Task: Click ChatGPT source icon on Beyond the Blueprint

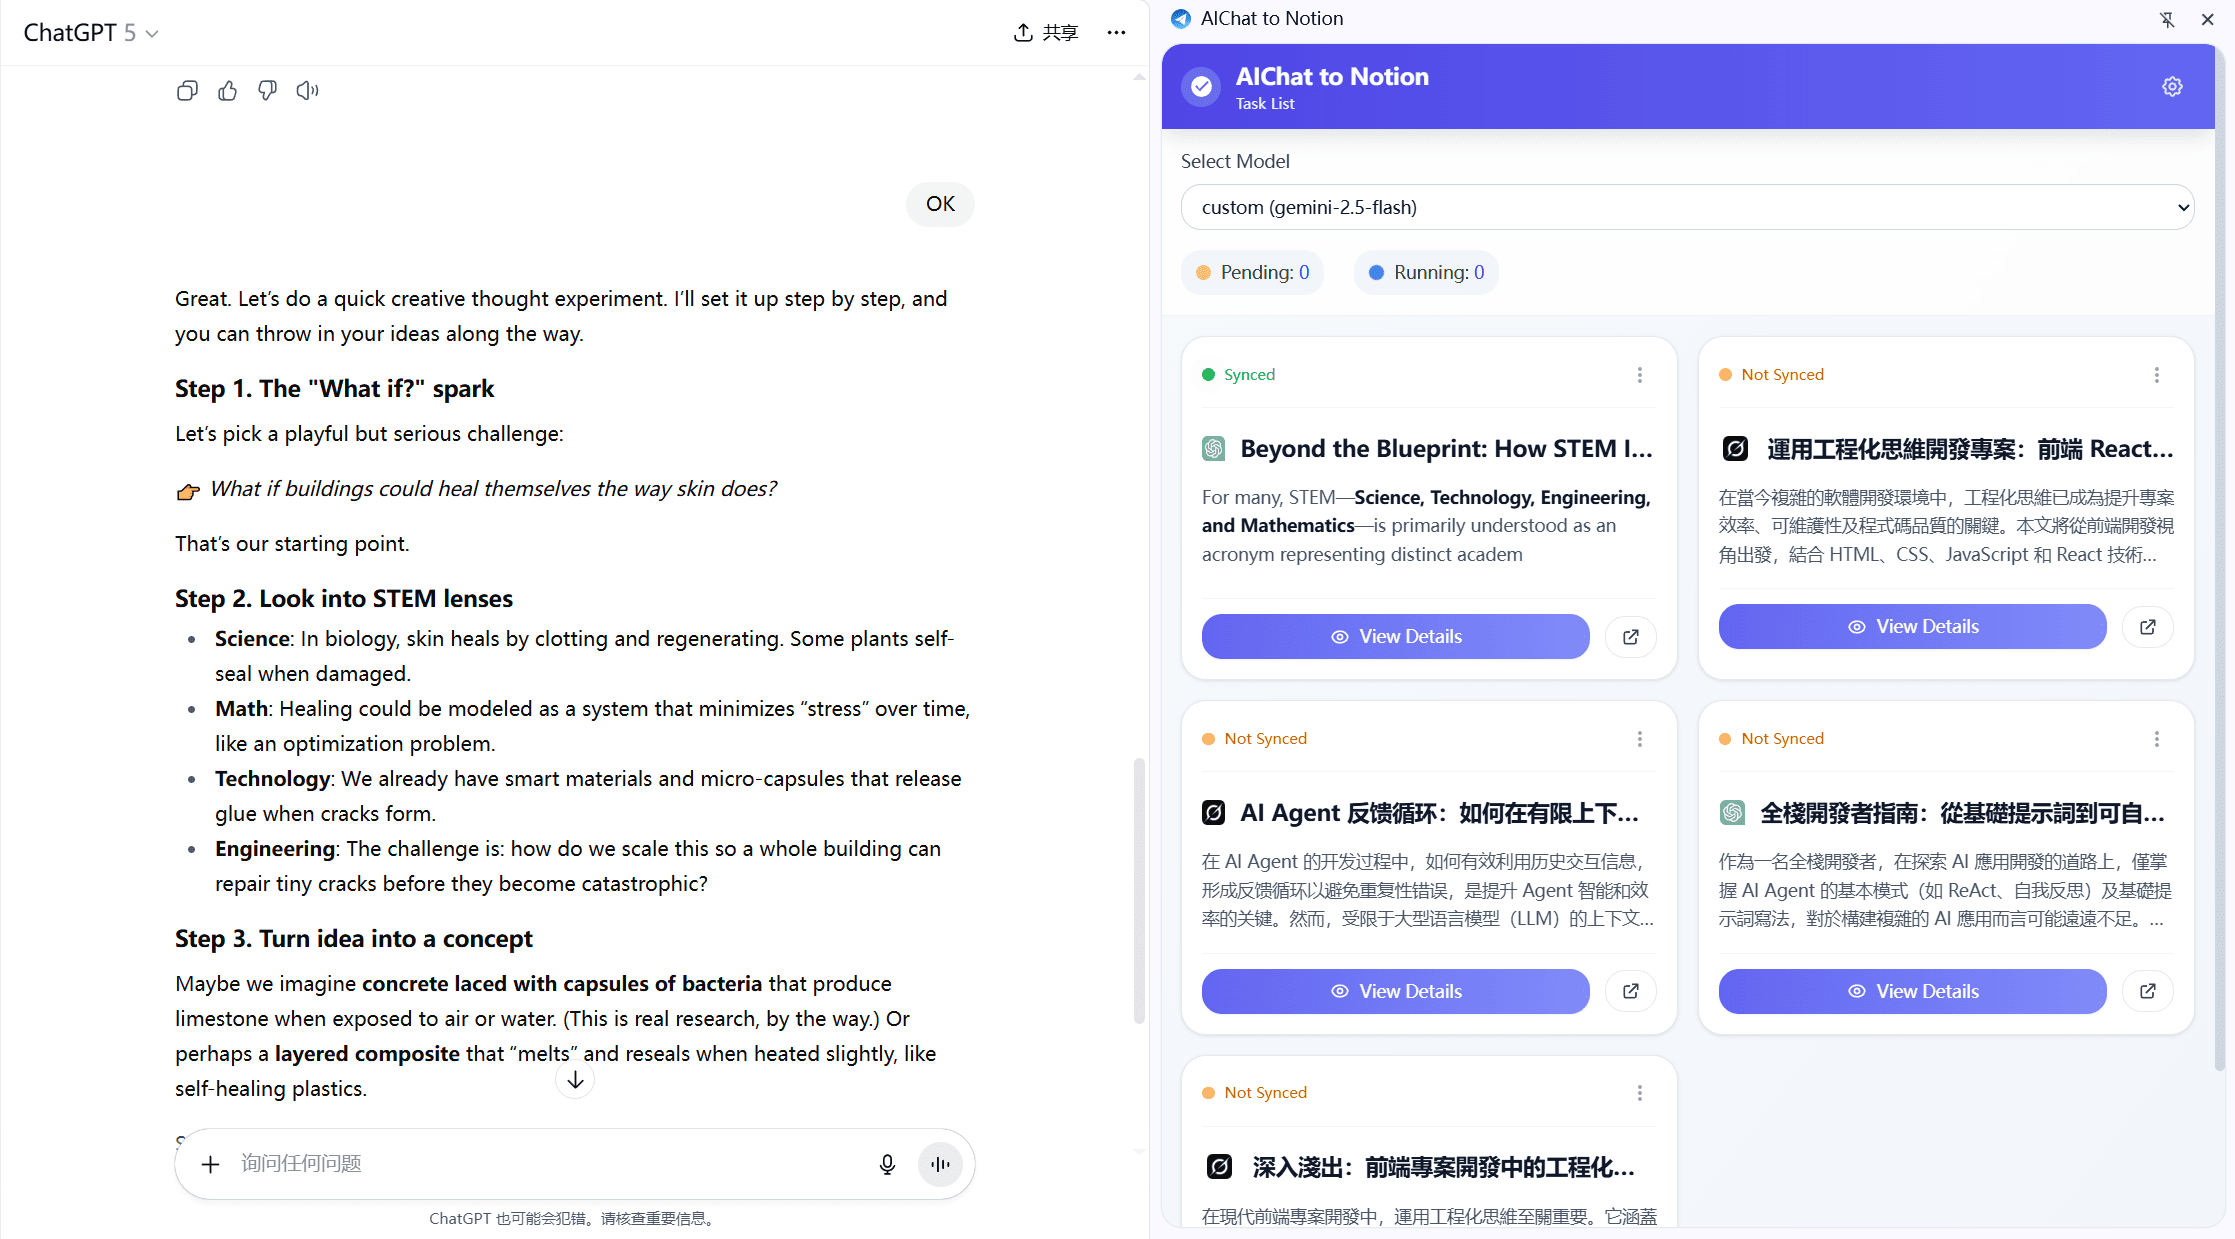Action: point(1214,449)
